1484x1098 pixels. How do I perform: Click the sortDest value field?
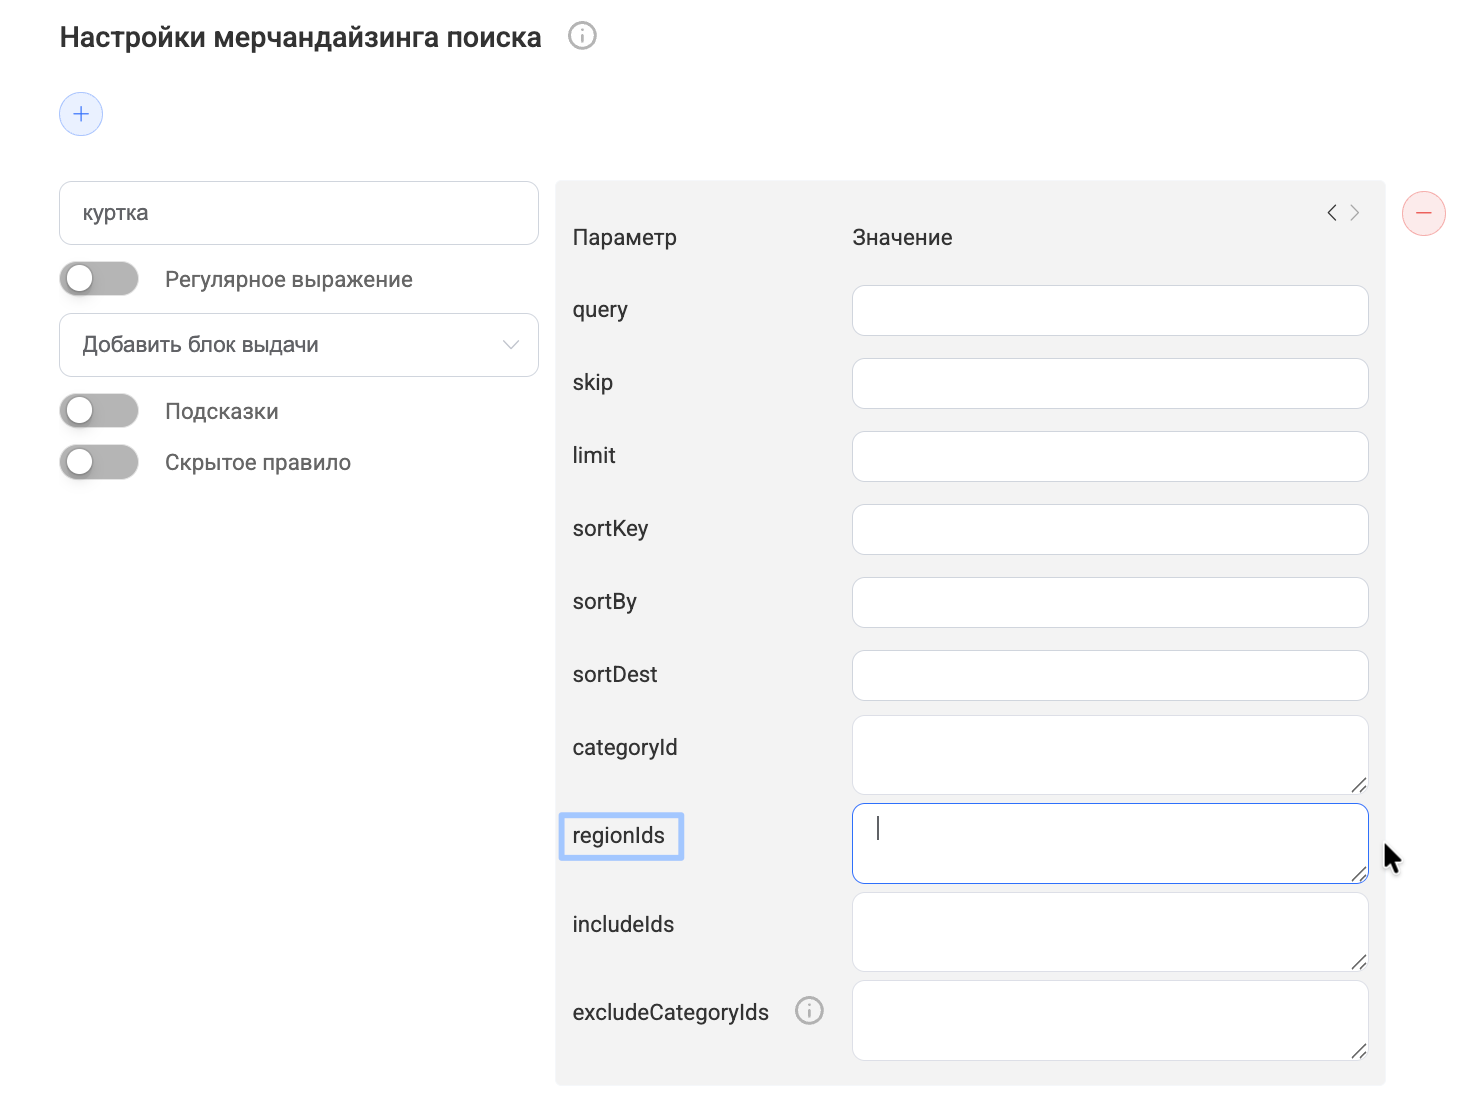(x=1109, y=676)
